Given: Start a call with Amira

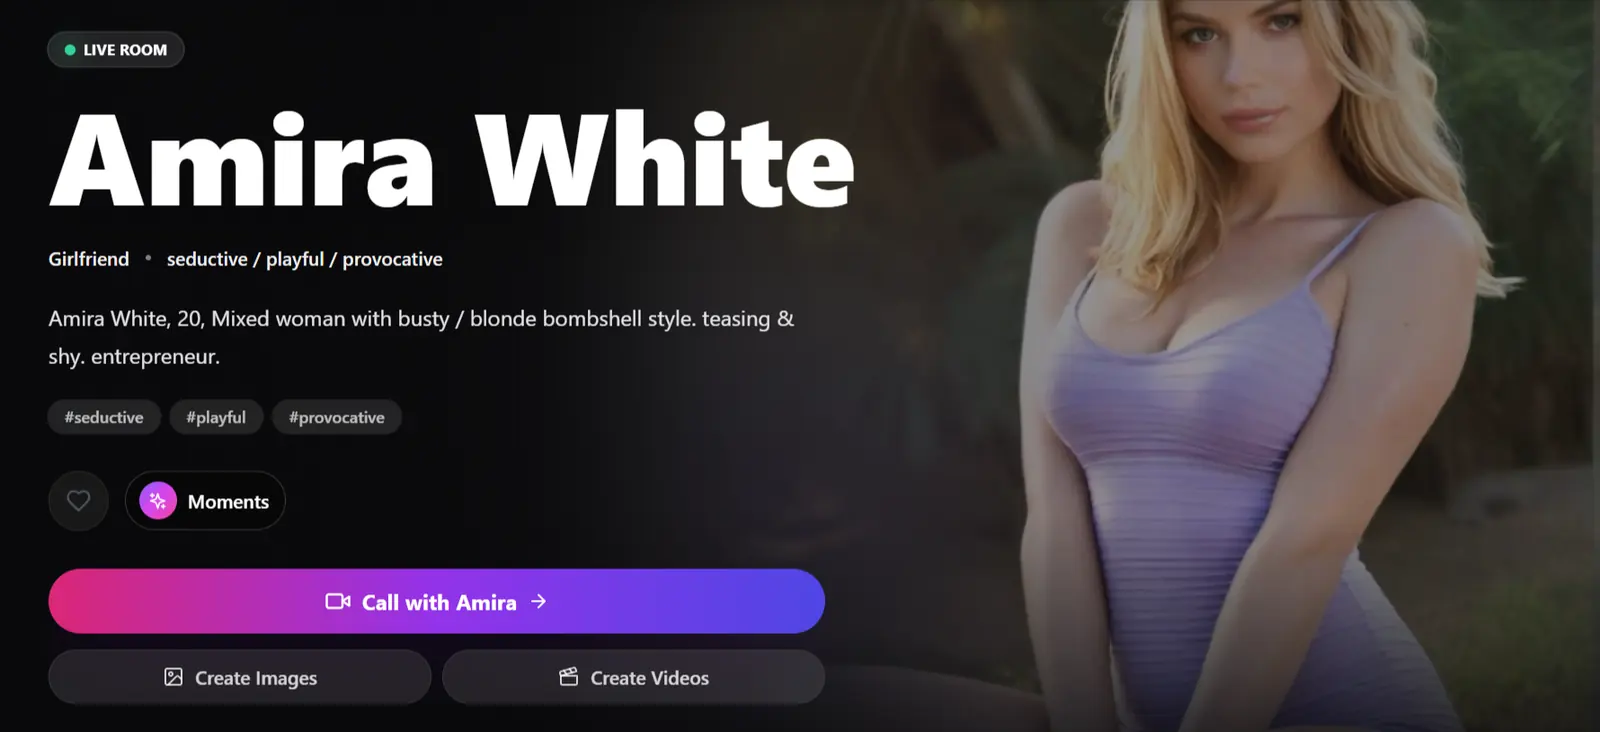Looking at the screenshot, I should pyautogui.click(x=436, y=601).
